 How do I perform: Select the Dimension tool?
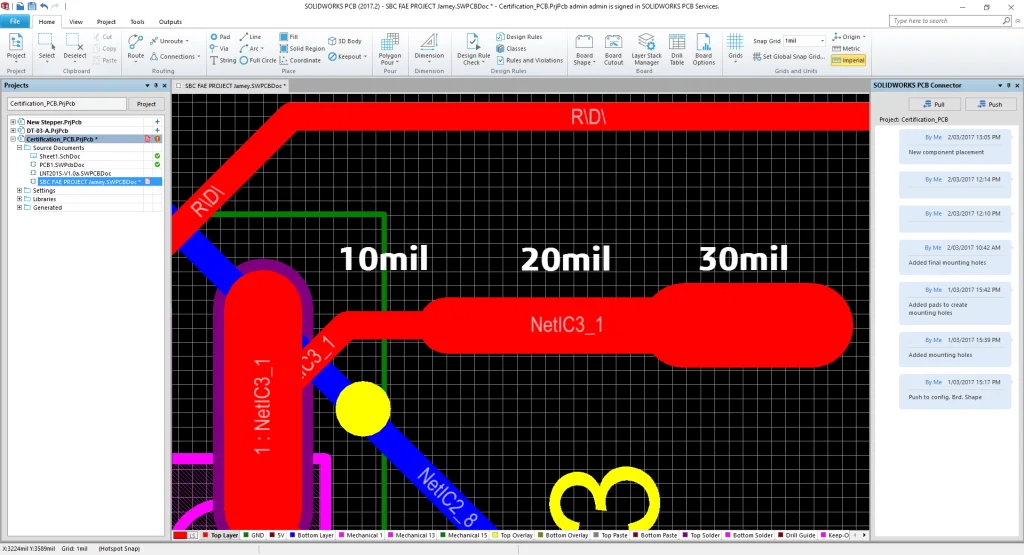(429, 47)
